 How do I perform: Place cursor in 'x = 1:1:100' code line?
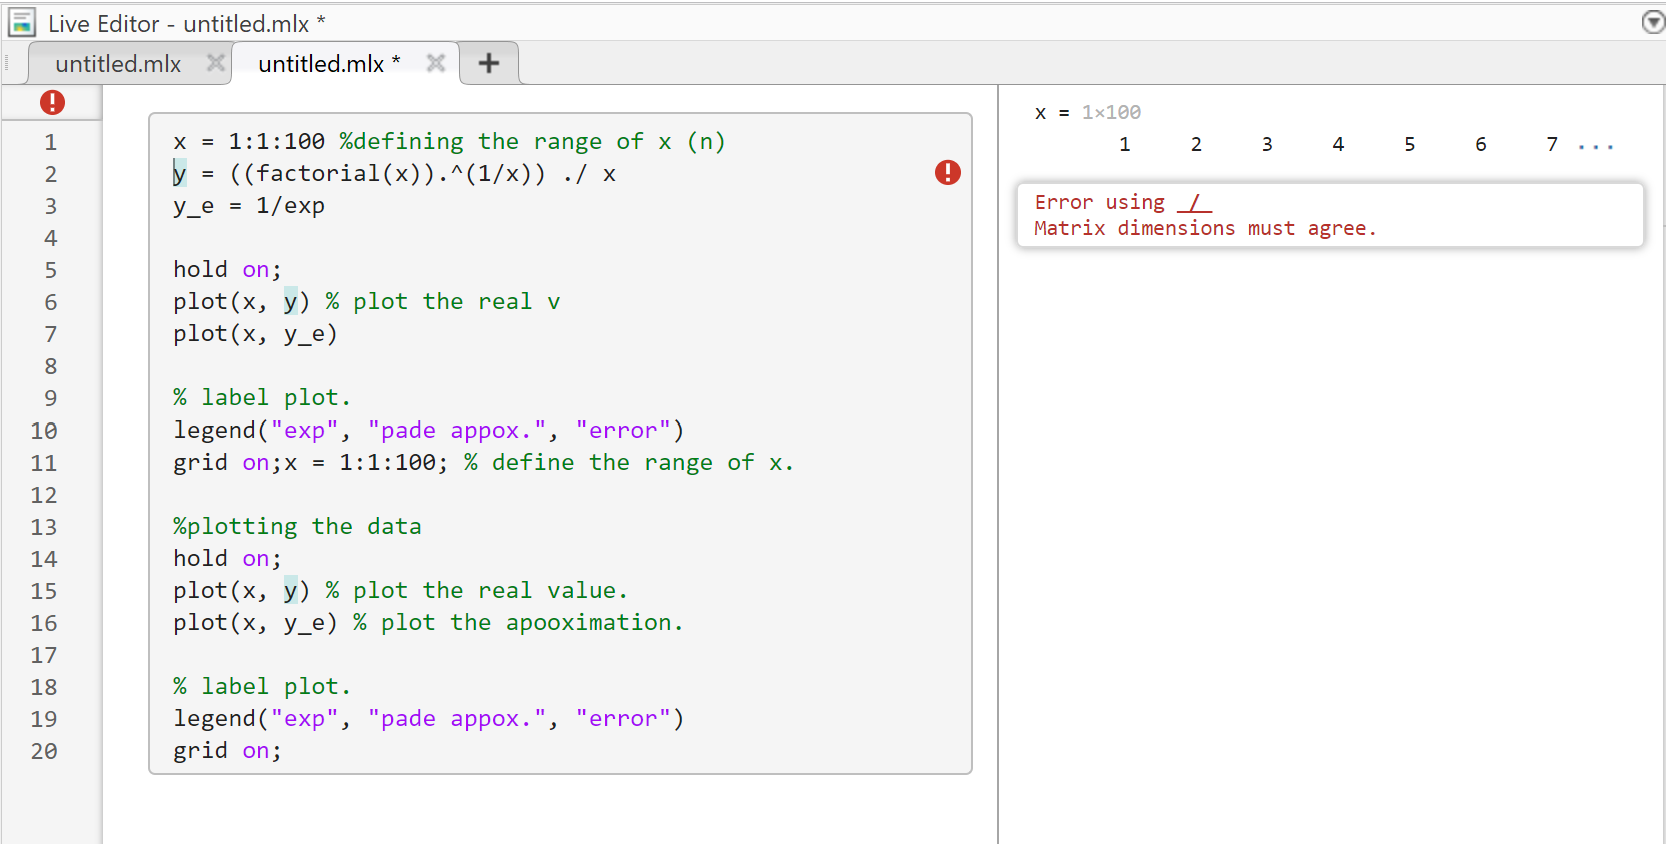[x=249, y=142]
